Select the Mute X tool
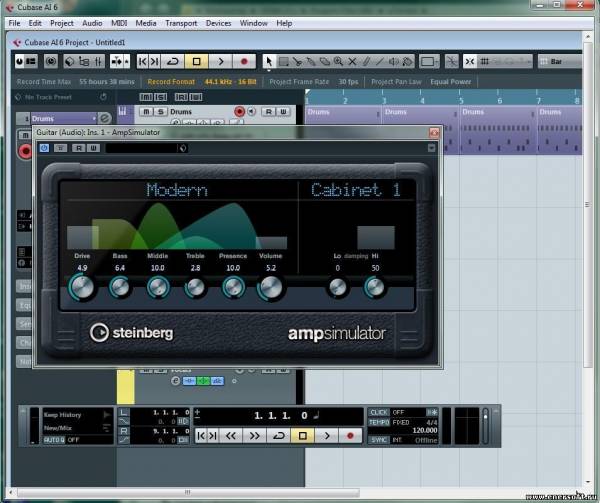Screen dimensions: 600x503 352,61
